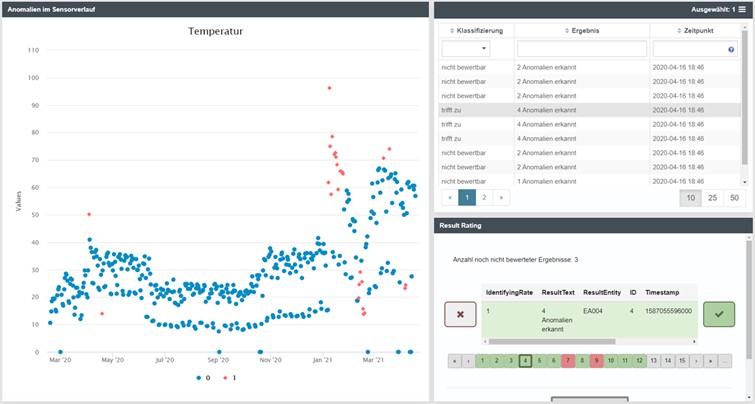This screenshot has height=404, width=755.
Task: Jump to rating result 4
Action: point(525,361)
